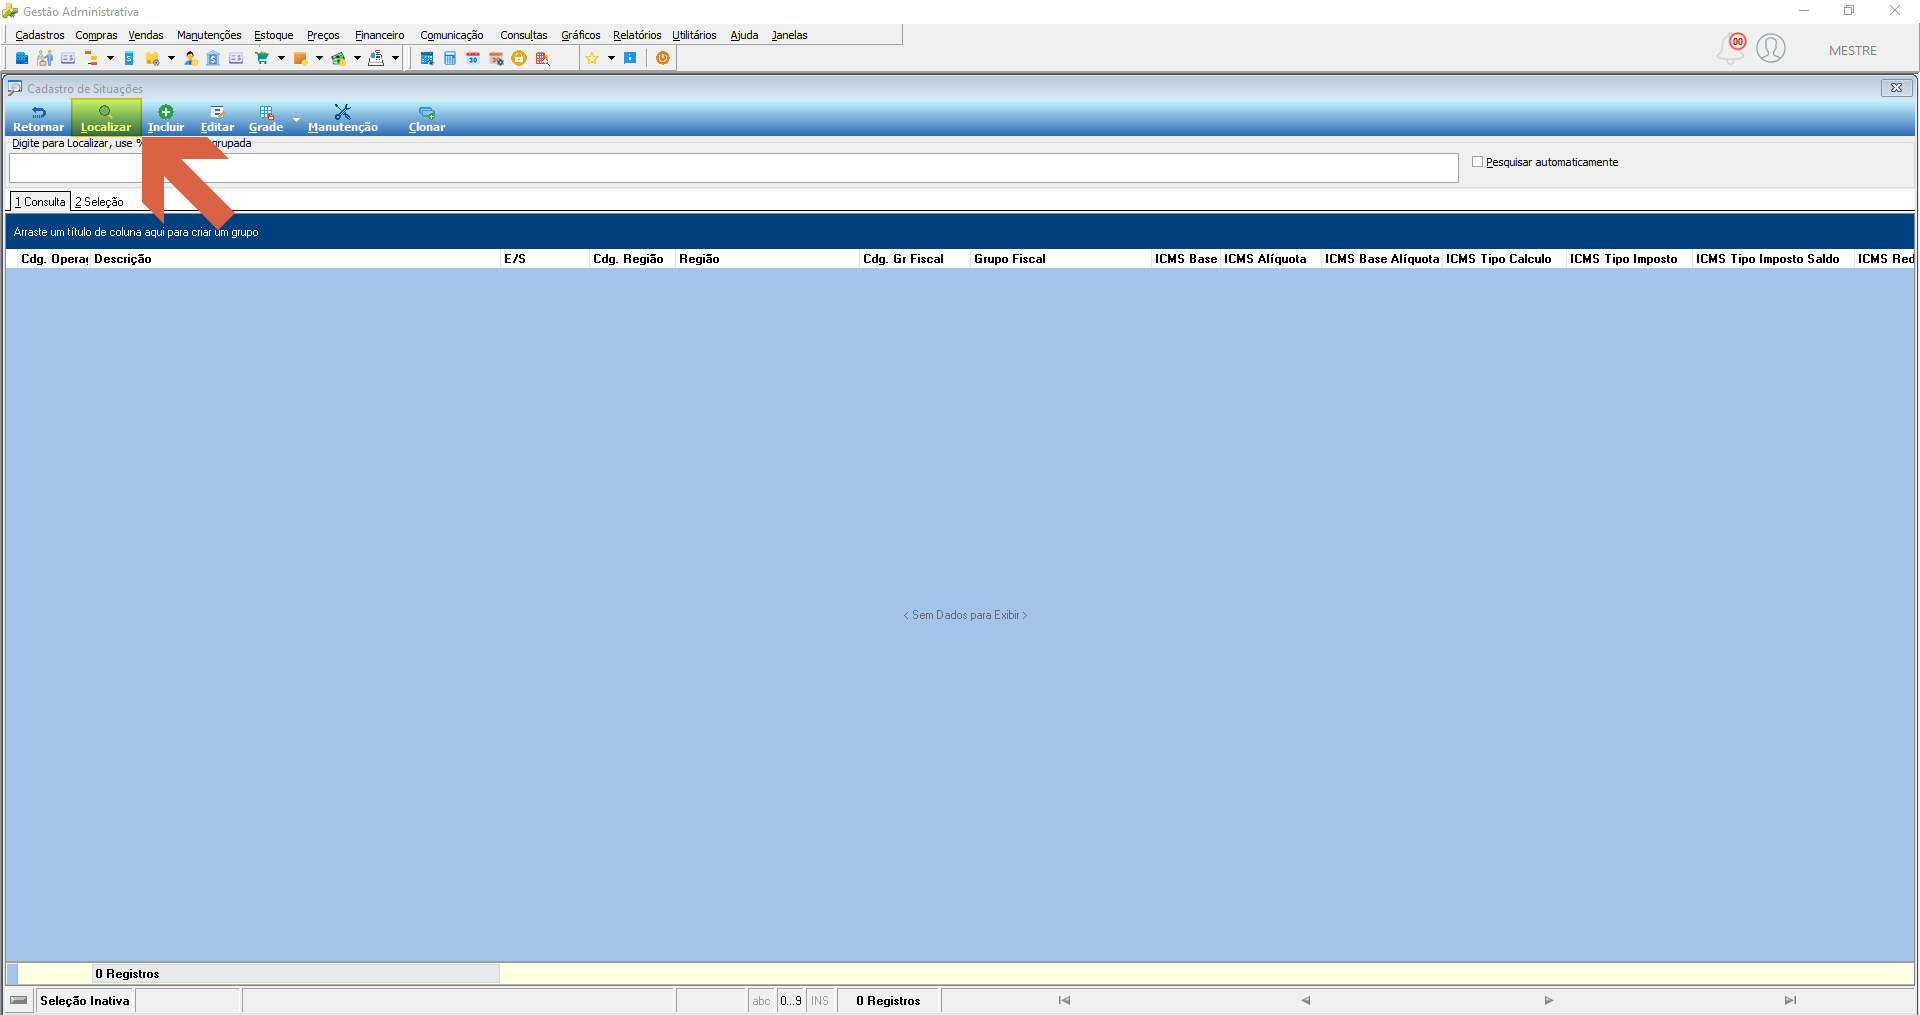1920x1015 pixels.
Task: Click the Localizar search button
Action: 105,119
